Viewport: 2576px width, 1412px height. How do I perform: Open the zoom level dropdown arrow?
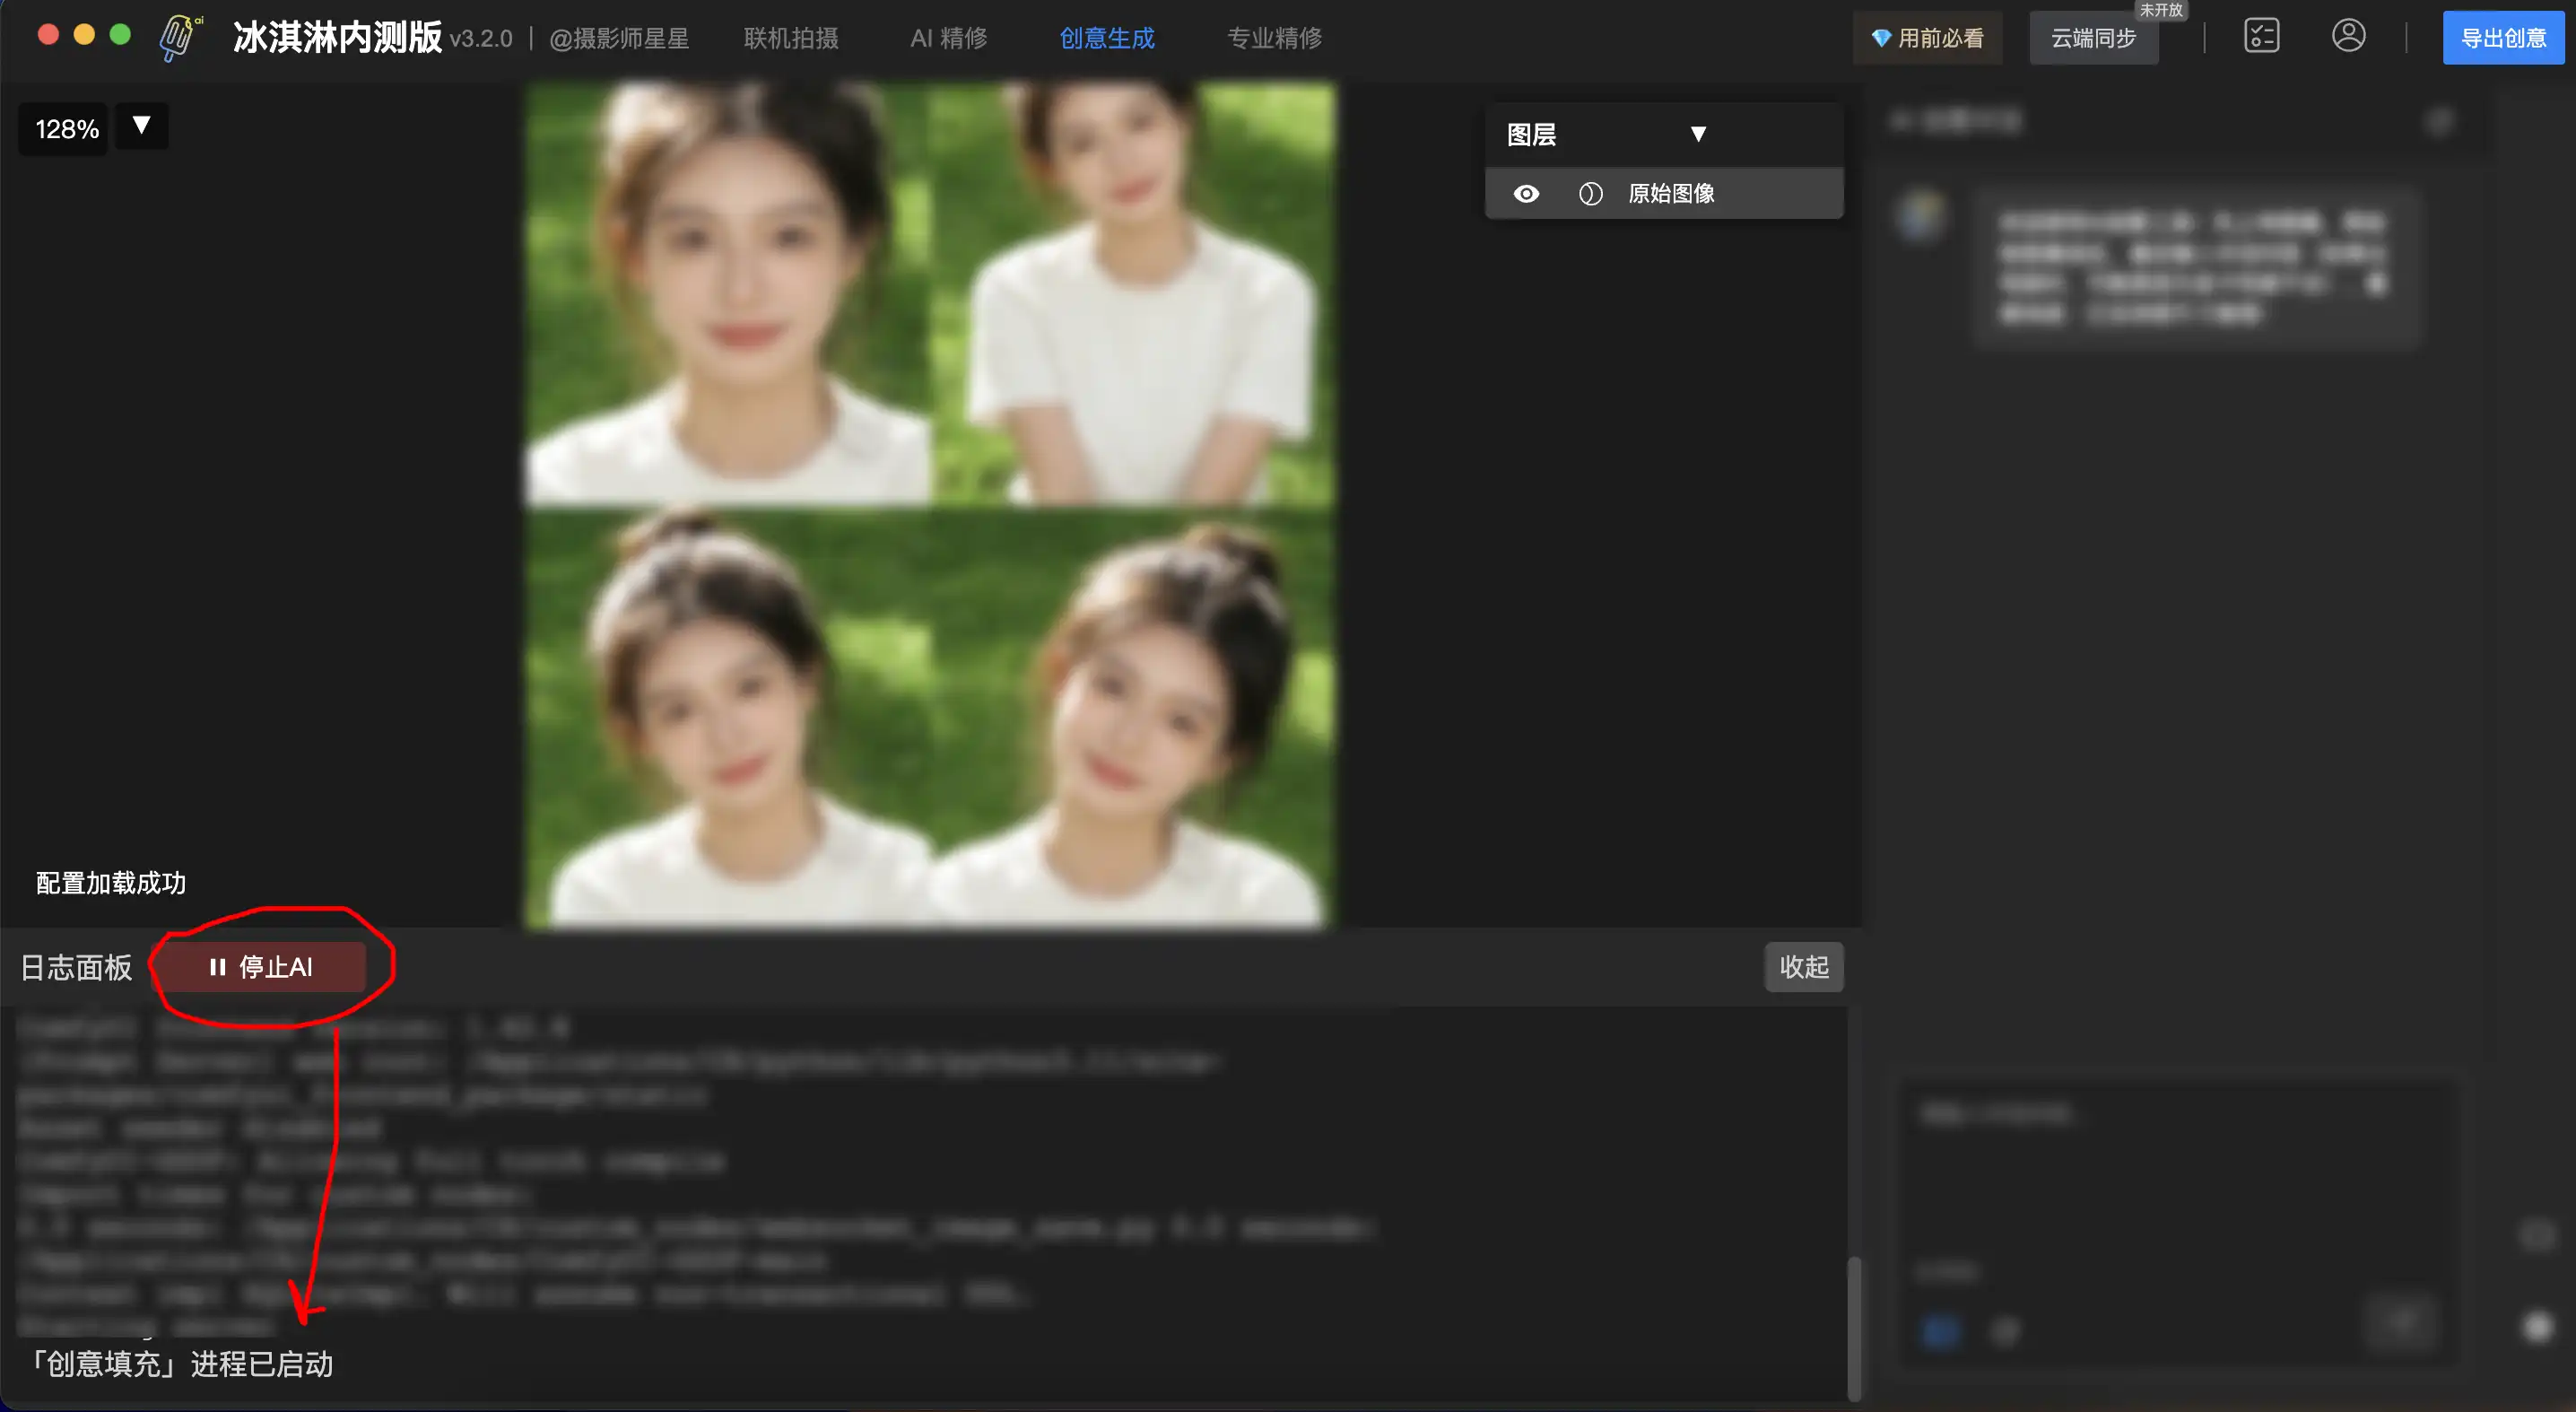141,126
